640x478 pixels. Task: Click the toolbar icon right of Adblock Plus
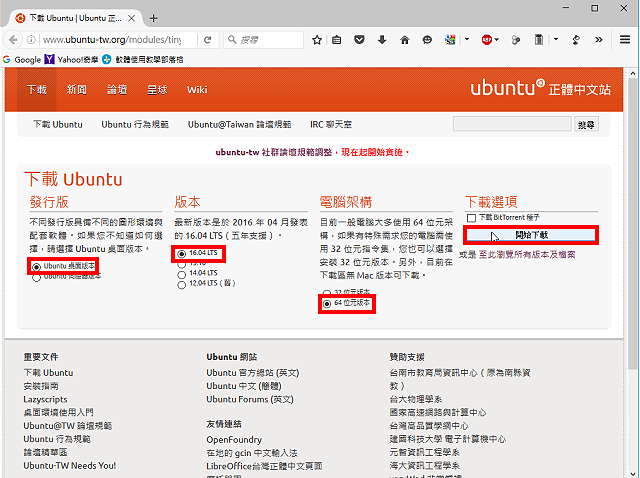(516, 40)
